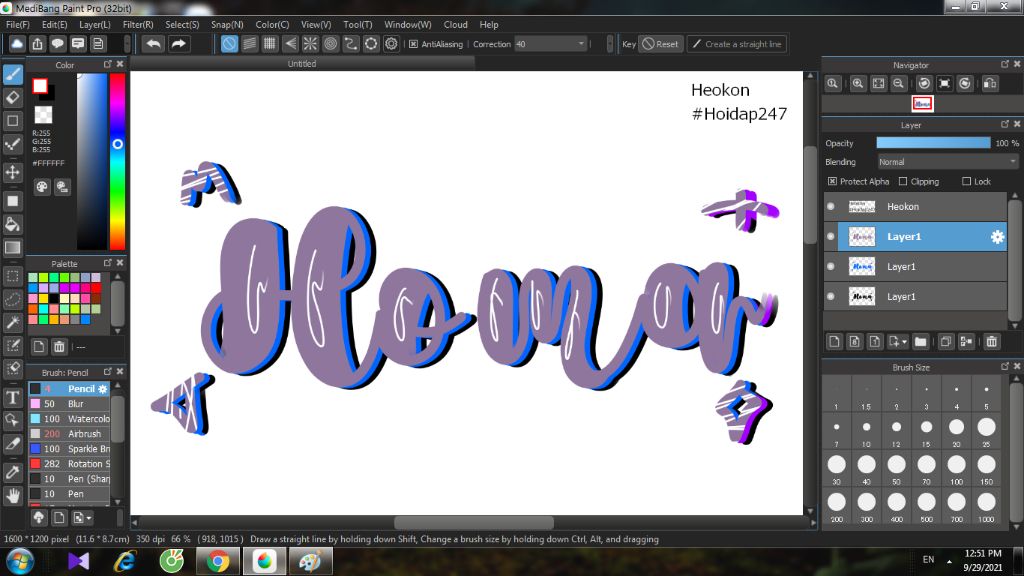Screen dimensions: 1024x576
Task: Click the cloud save icon
Action: 17,44
